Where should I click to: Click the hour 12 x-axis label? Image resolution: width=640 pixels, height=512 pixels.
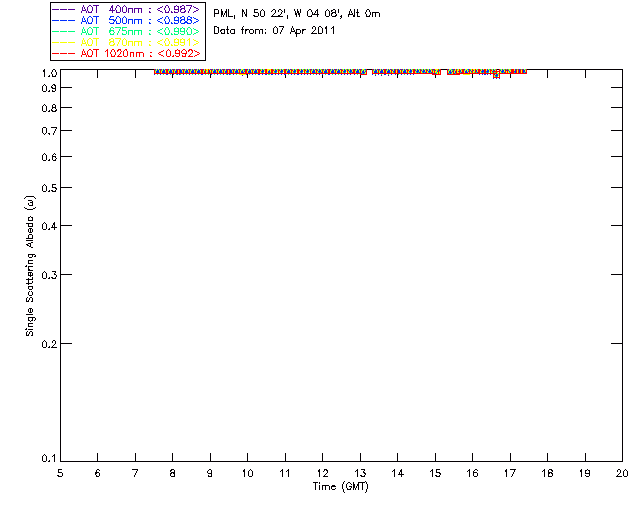click(322, 473)
